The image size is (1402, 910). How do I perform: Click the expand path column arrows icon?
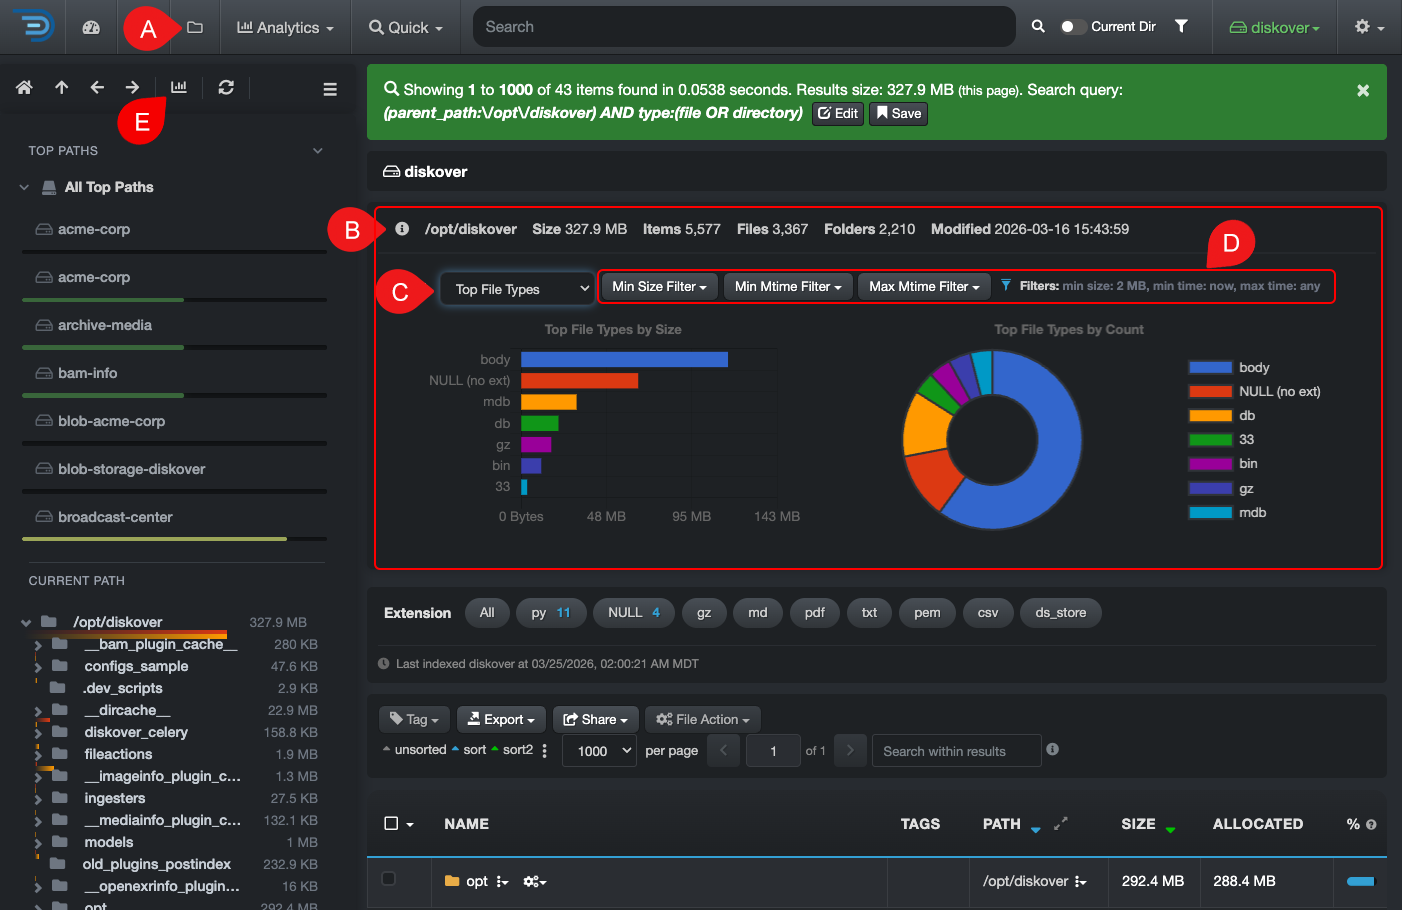(1061, 823)
